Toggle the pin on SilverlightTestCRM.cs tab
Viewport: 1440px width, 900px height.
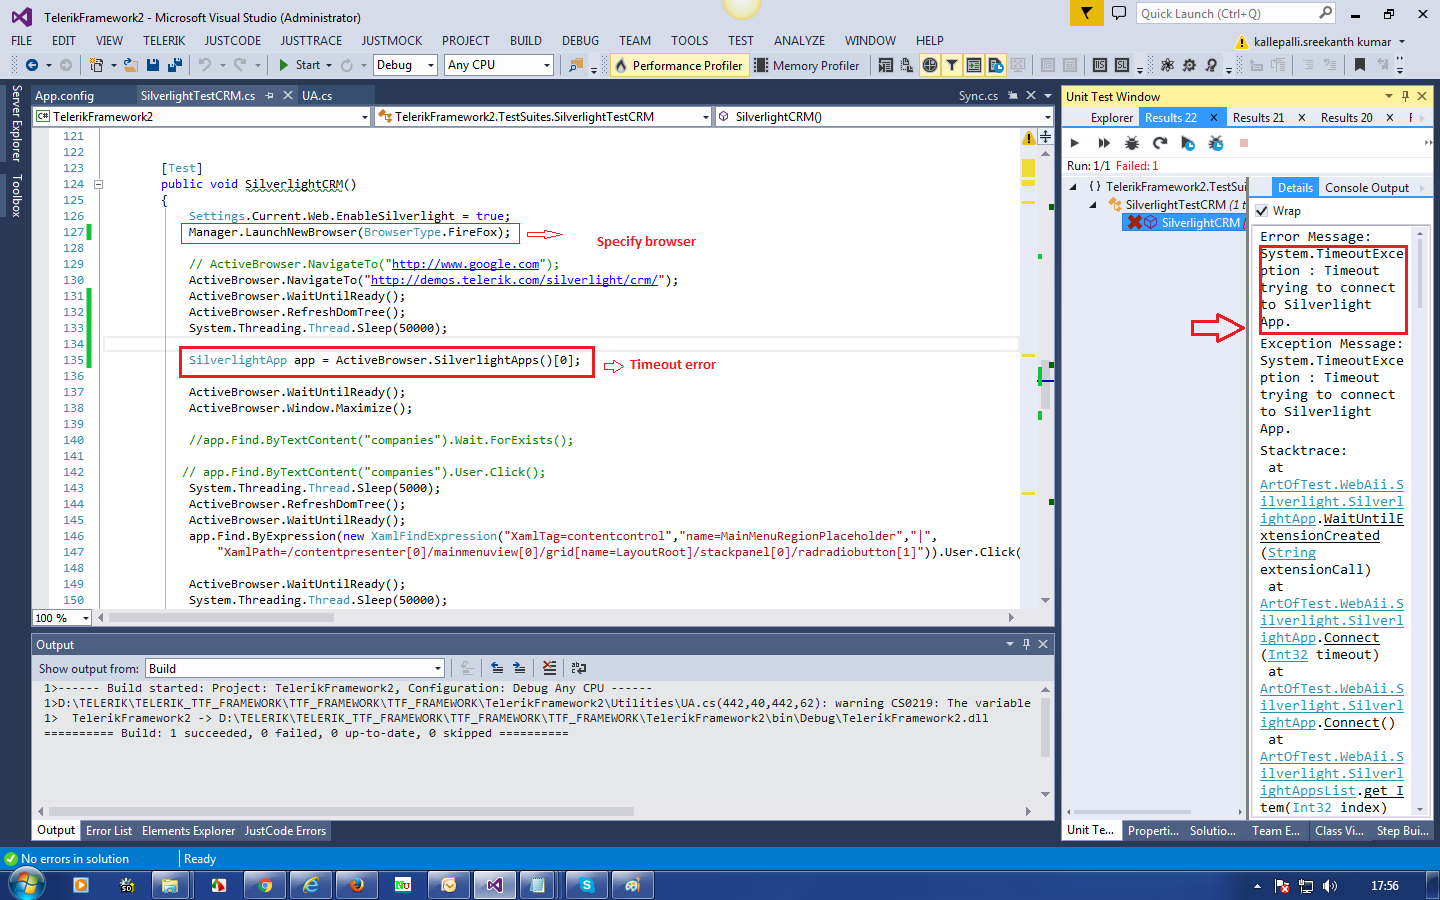click(270, 96)
